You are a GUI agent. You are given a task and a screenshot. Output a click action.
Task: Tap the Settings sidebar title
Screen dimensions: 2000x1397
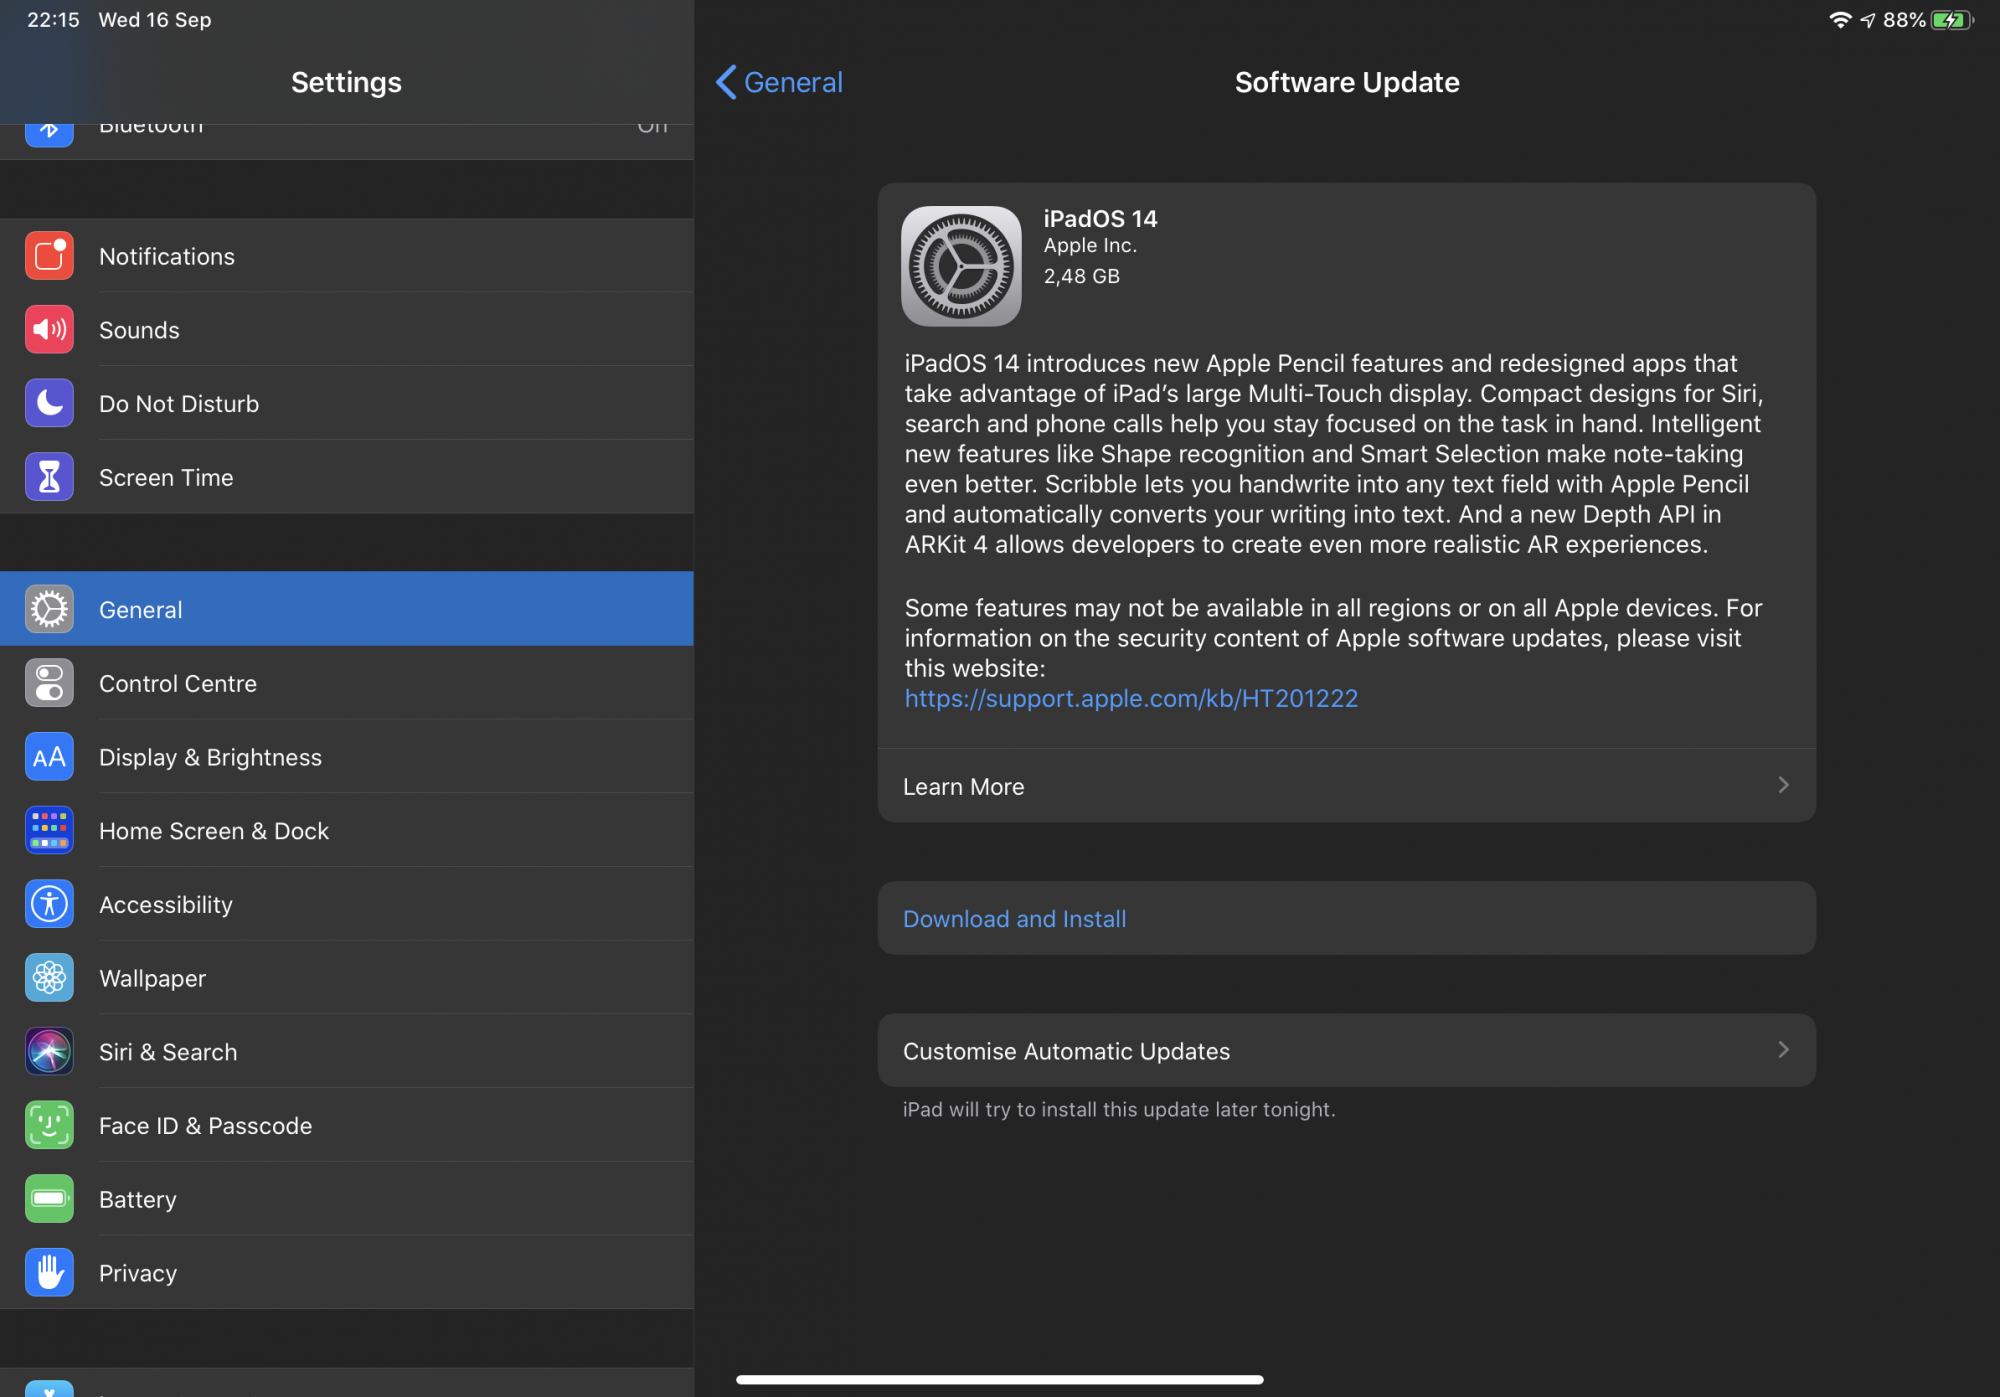pyautogui.click(x=346, y=82)
